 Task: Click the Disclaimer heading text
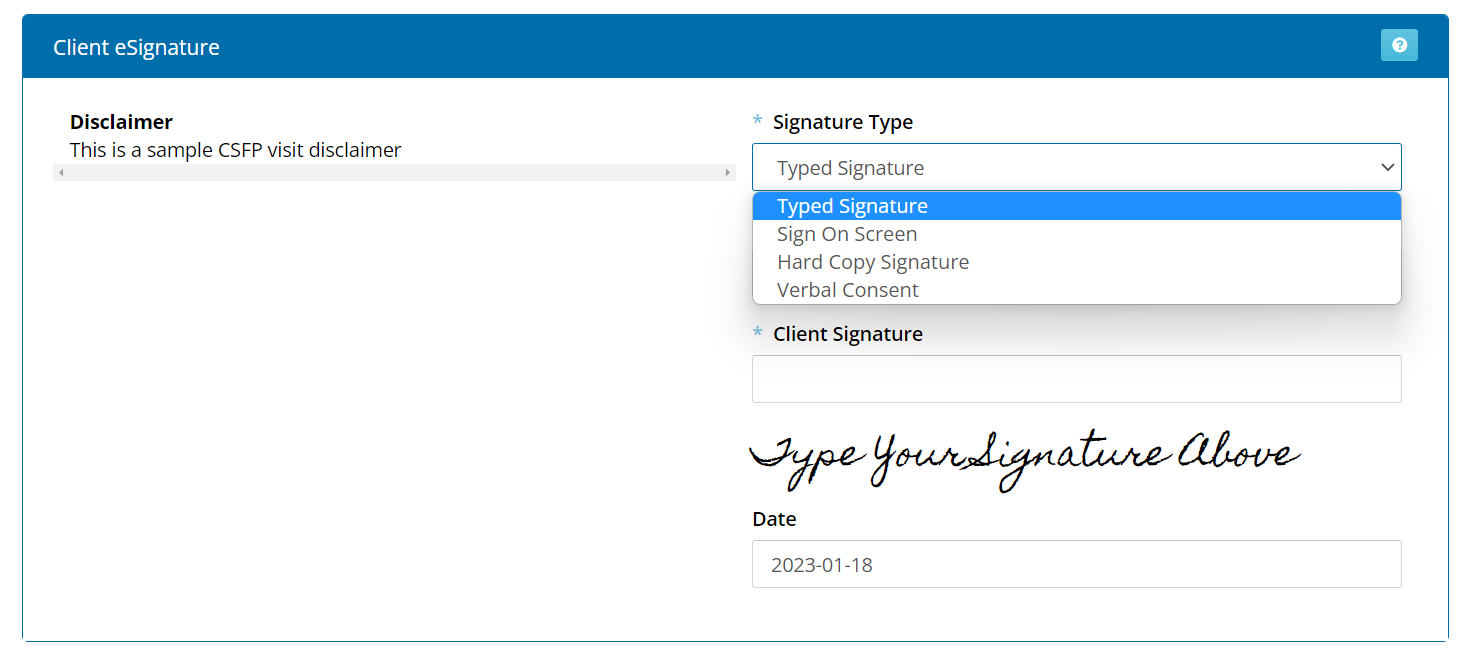point(121,121)
